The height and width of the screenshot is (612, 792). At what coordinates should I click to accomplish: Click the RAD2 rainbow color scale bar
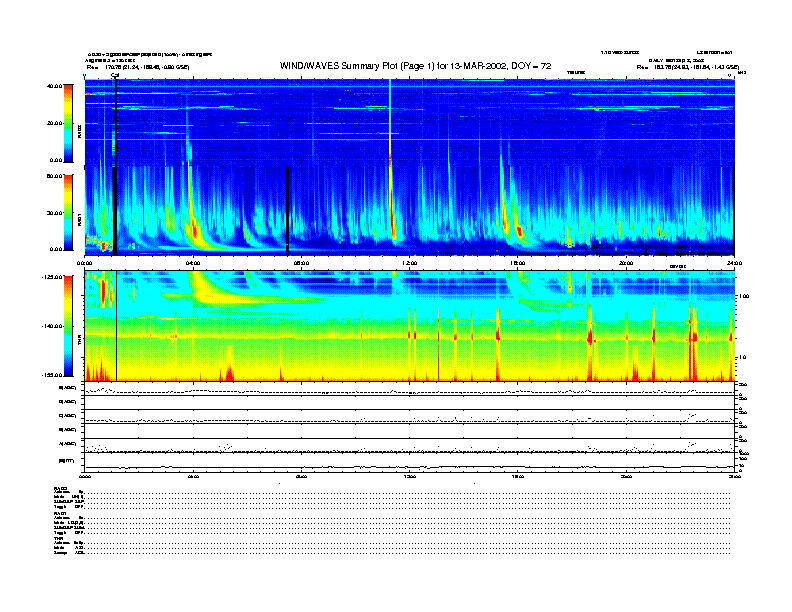[x=68, y=123]
